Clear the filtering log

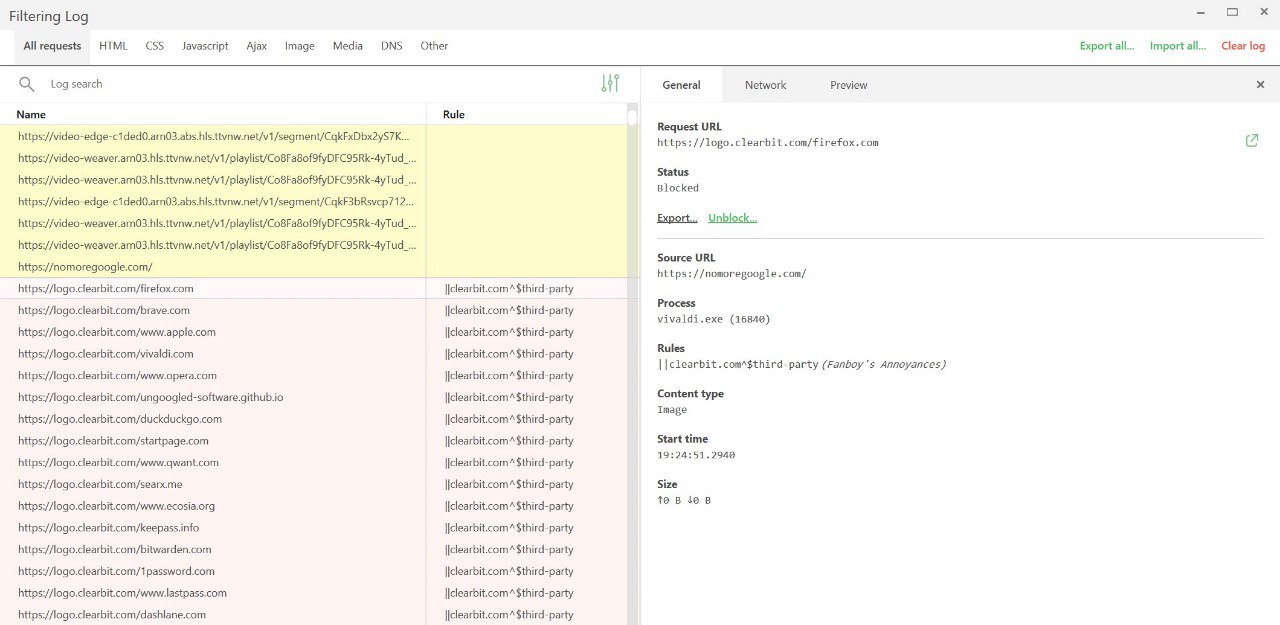1243,46
